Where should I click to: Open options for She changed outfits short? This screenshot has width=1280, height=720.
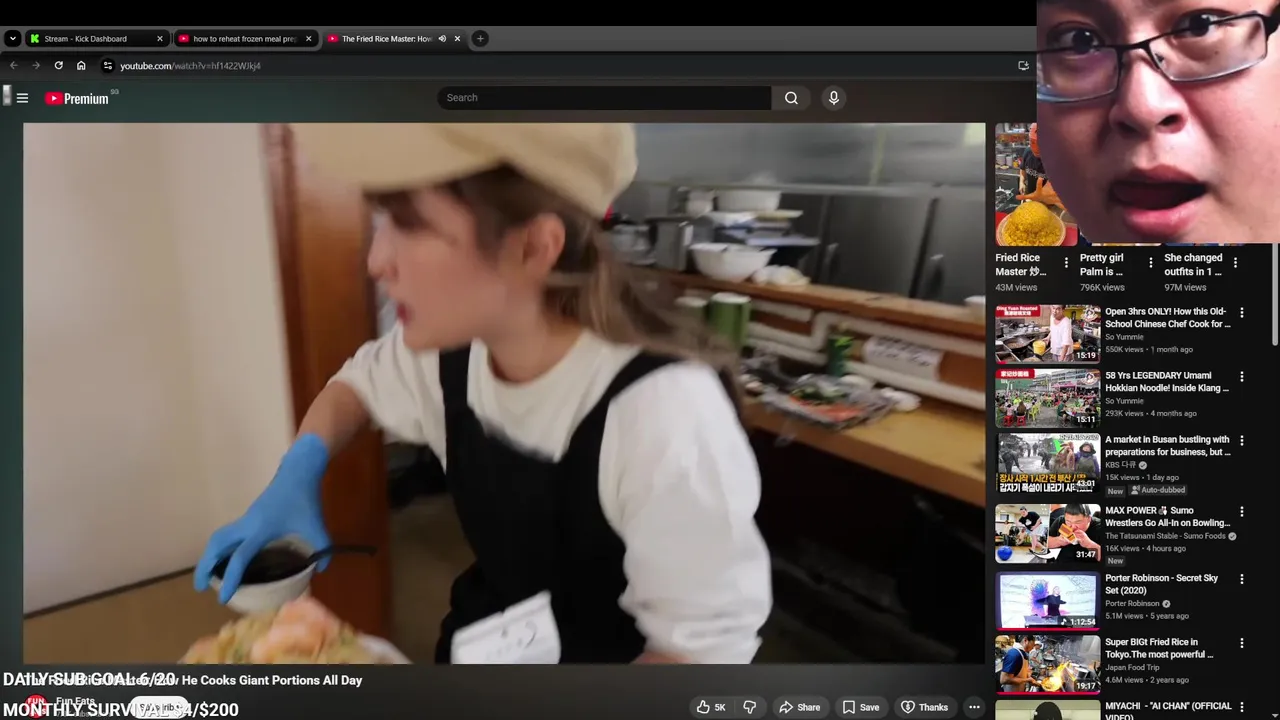[1235, 263]
